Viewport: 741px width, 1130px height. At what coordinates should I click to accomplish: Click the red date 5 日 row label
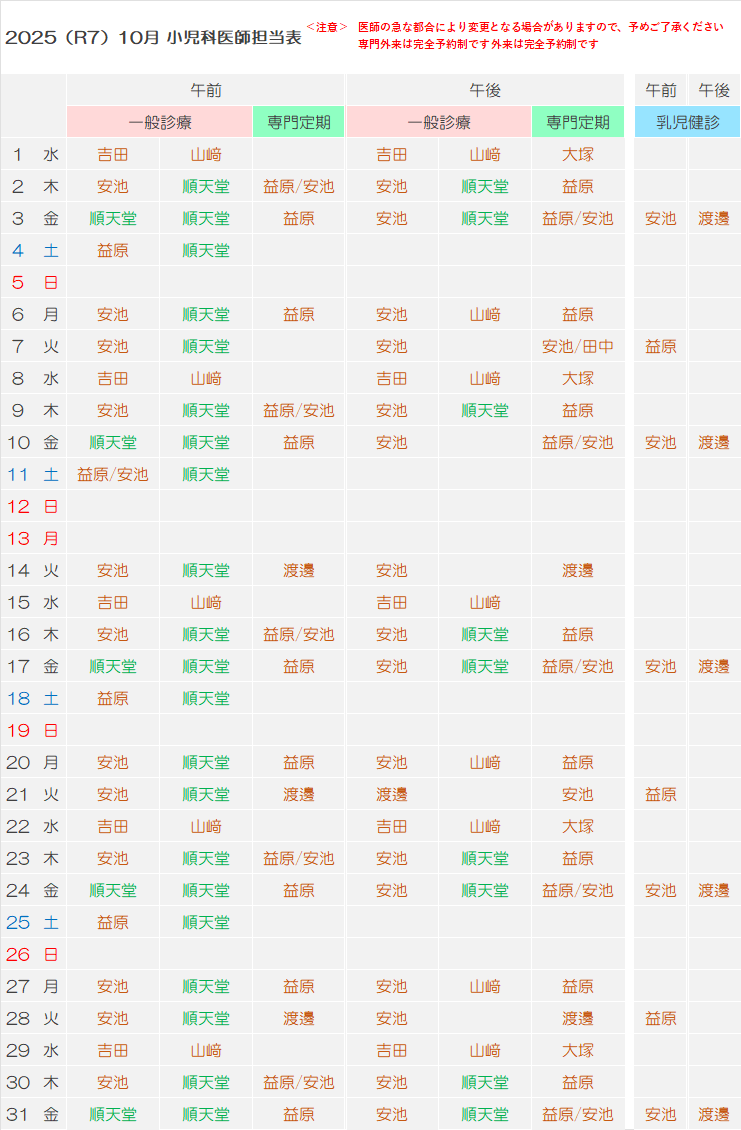[x=34, y=283]
